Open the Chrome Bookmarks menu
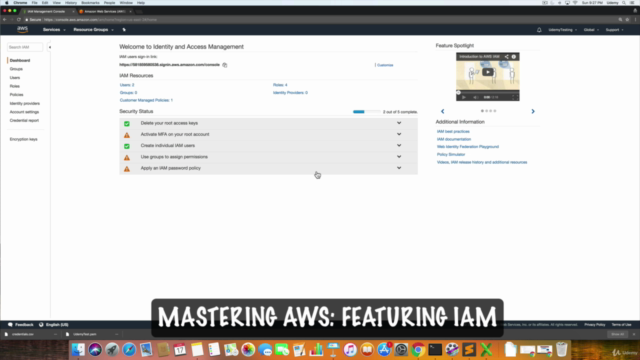640x360 pixels. pos(90,3)
